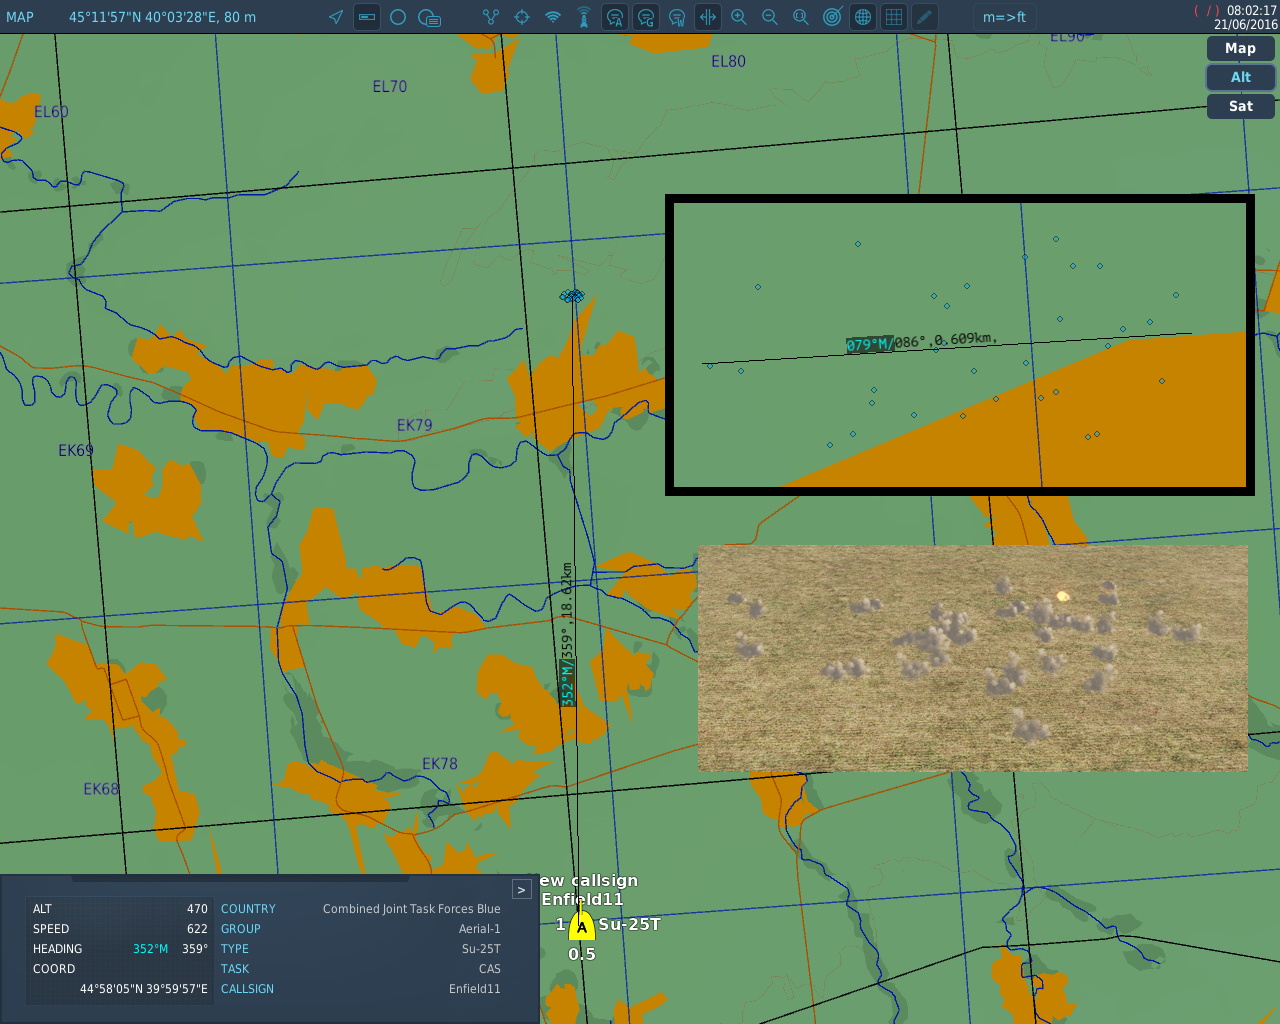Select the pencil draw tool
The height and width of the screenshot is (1024, 1280).
[x=925, y=17]
